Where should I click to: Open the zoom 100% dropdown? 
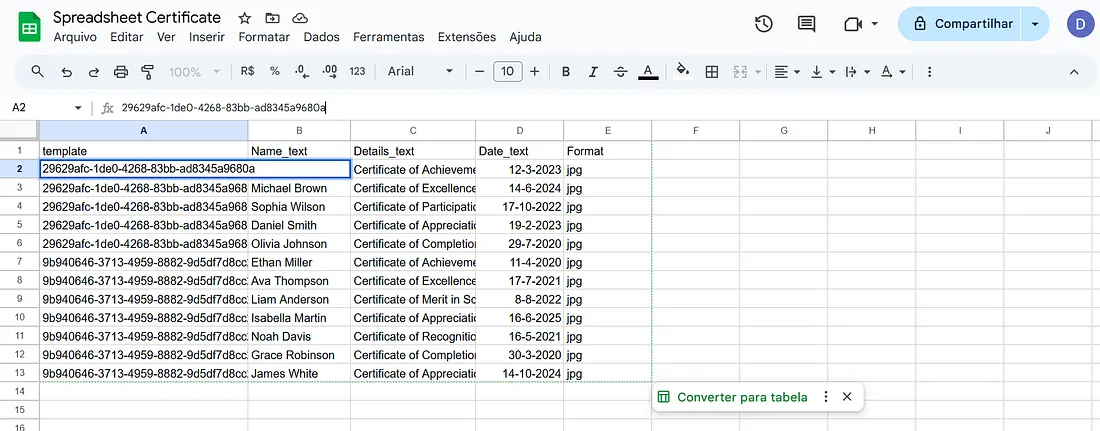pos(194,72)
